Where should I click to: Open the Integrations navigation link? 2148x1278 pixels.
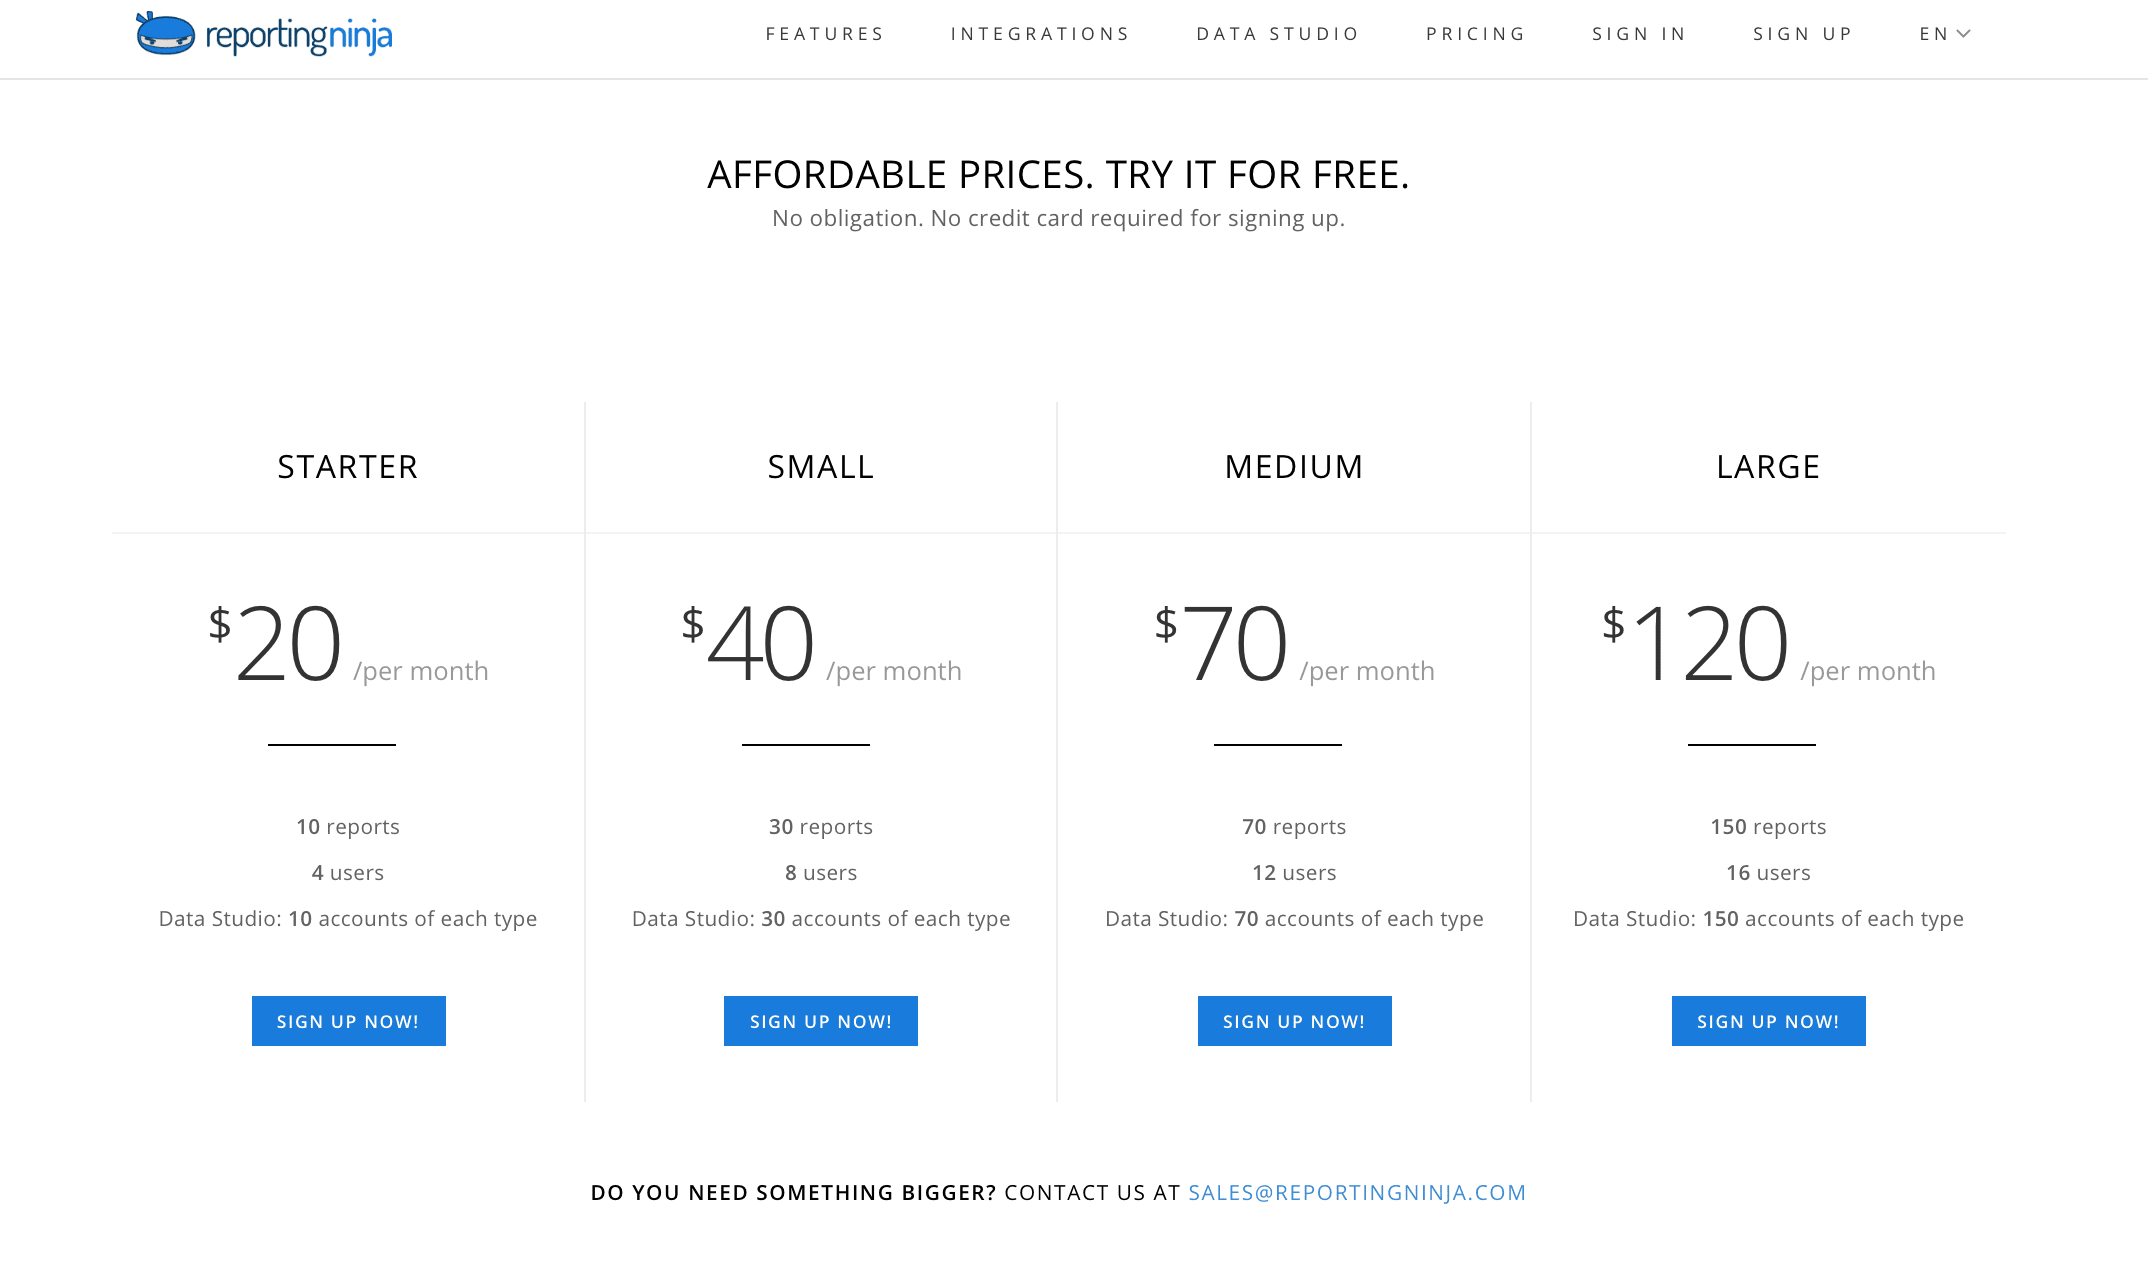pyautogui.click(x=1040, y=34)
